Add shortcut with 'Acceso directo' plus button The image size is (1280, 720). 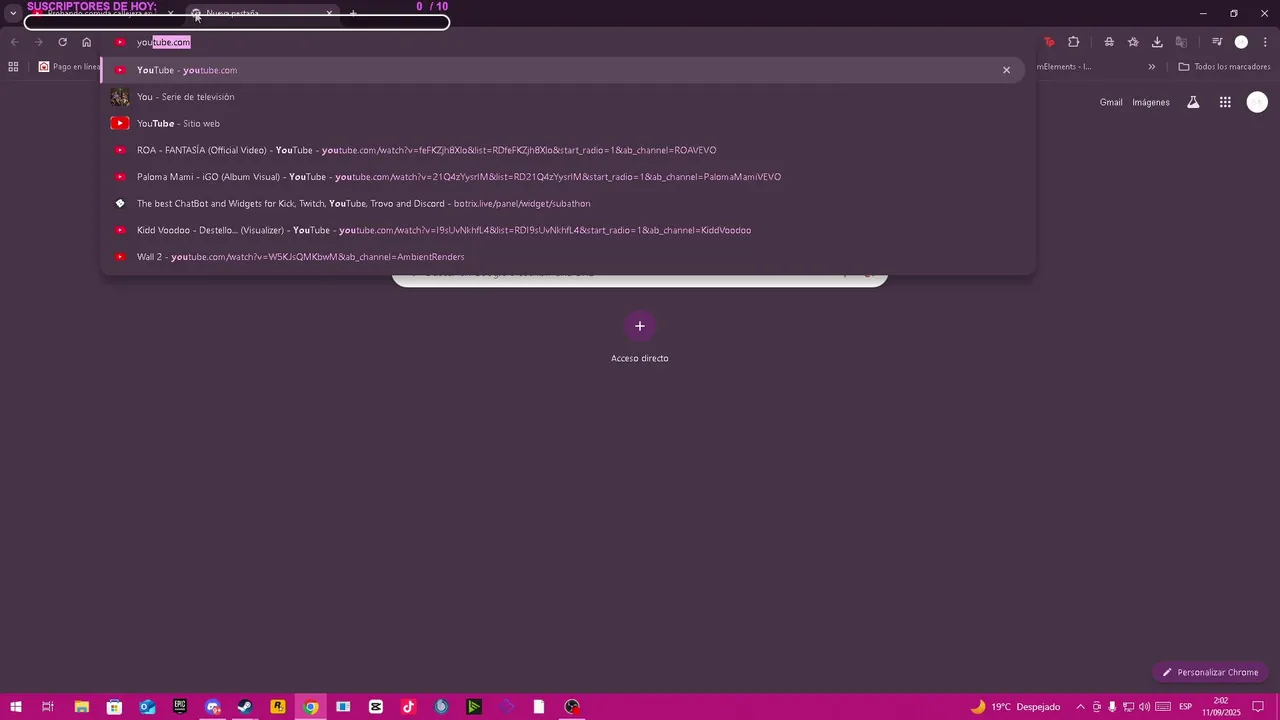[640, 326]
